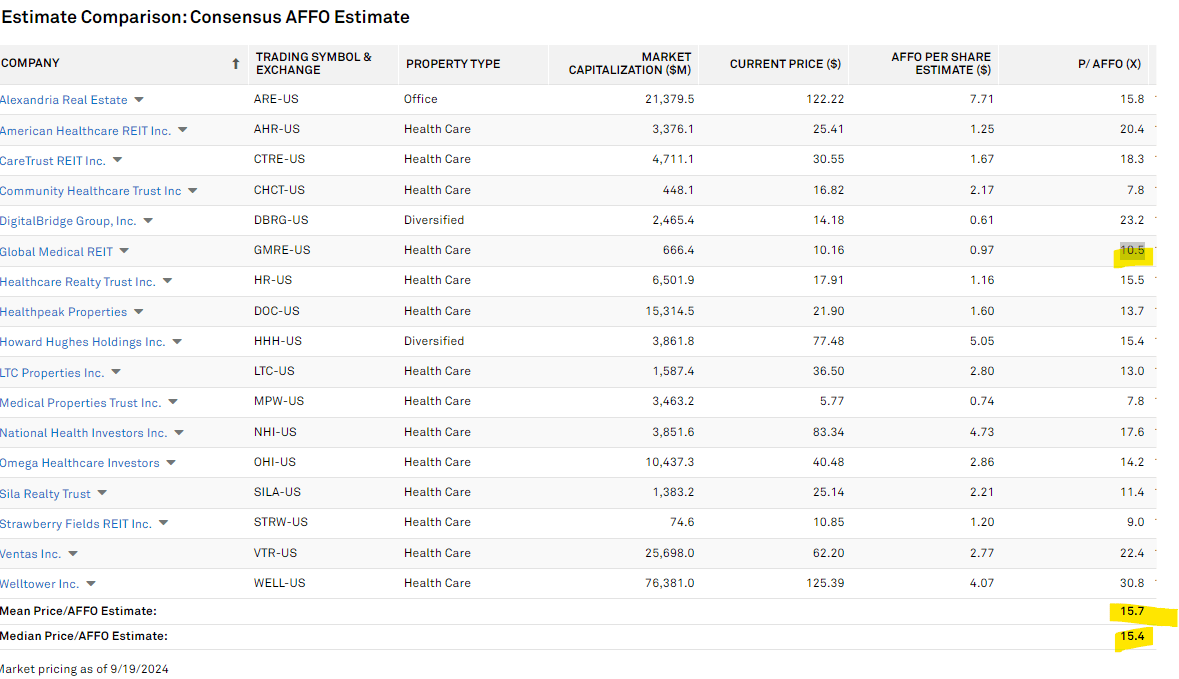Click the arrow beside Community Healthcare Trust Inc

point(193,191)
